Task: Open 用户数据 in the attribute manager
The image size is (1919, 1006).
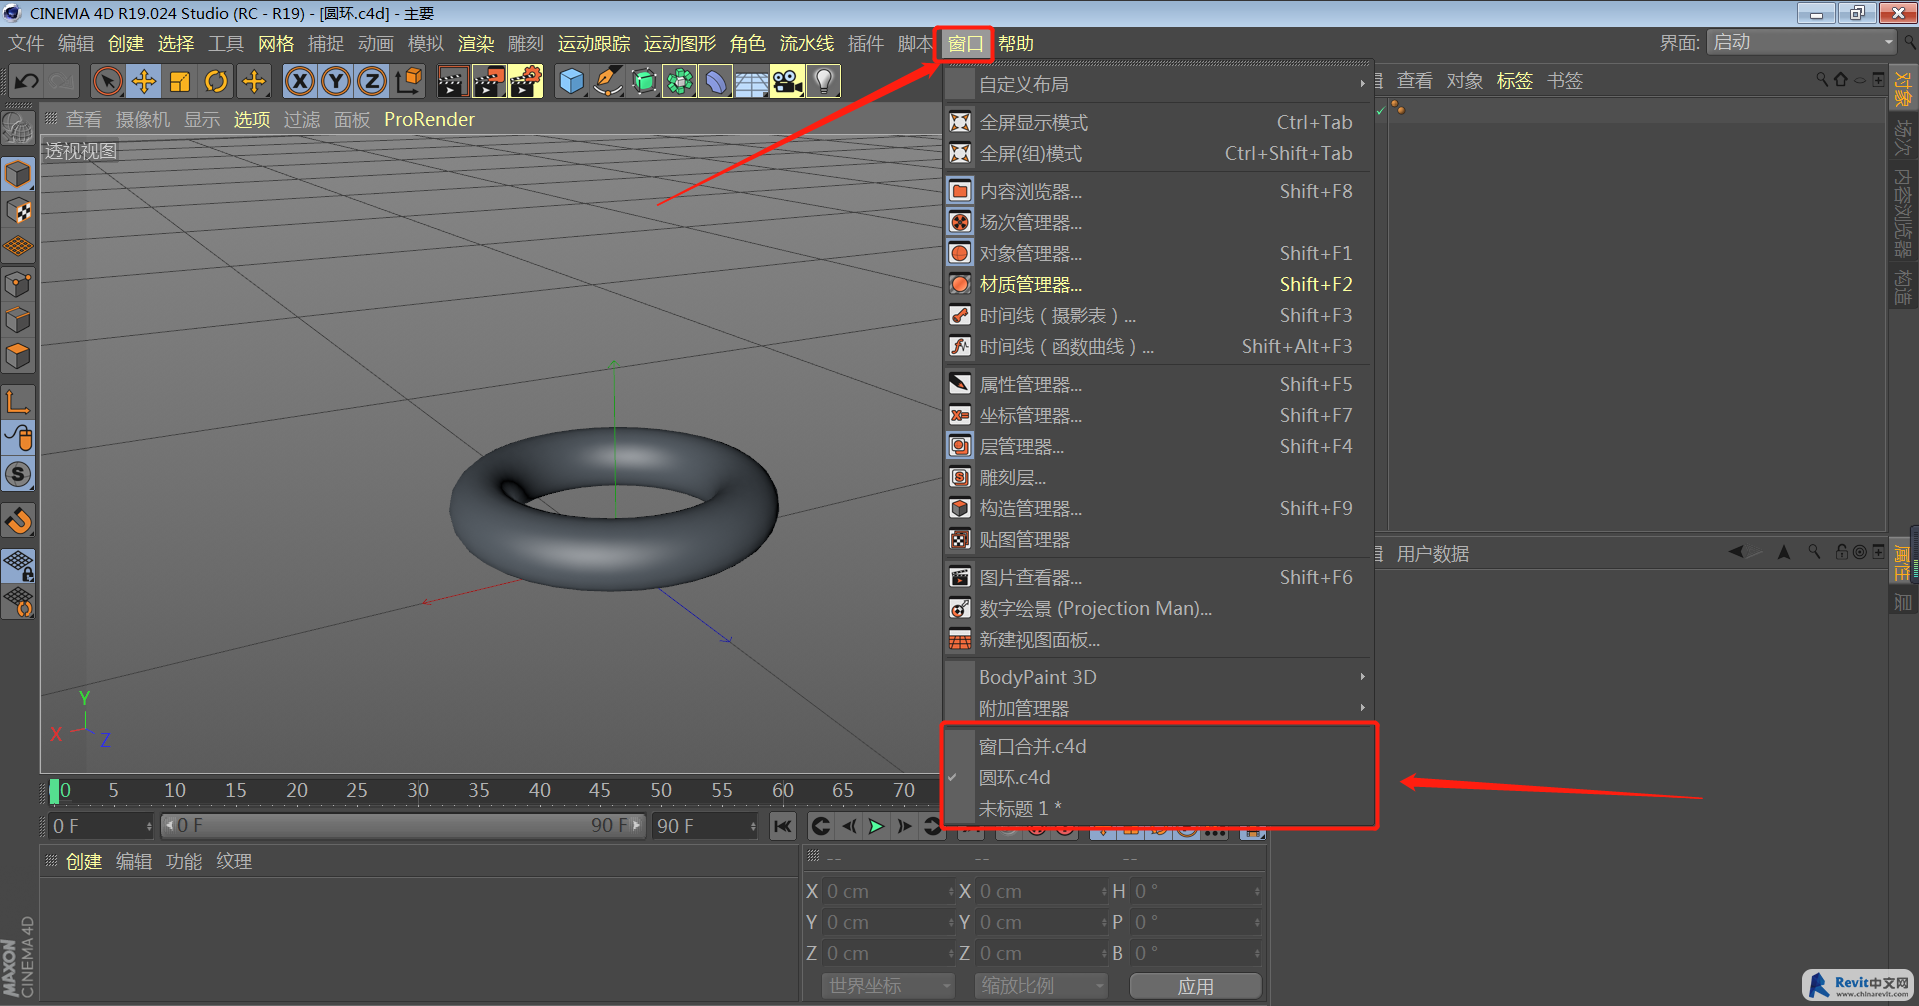Action: [1432, 553]
